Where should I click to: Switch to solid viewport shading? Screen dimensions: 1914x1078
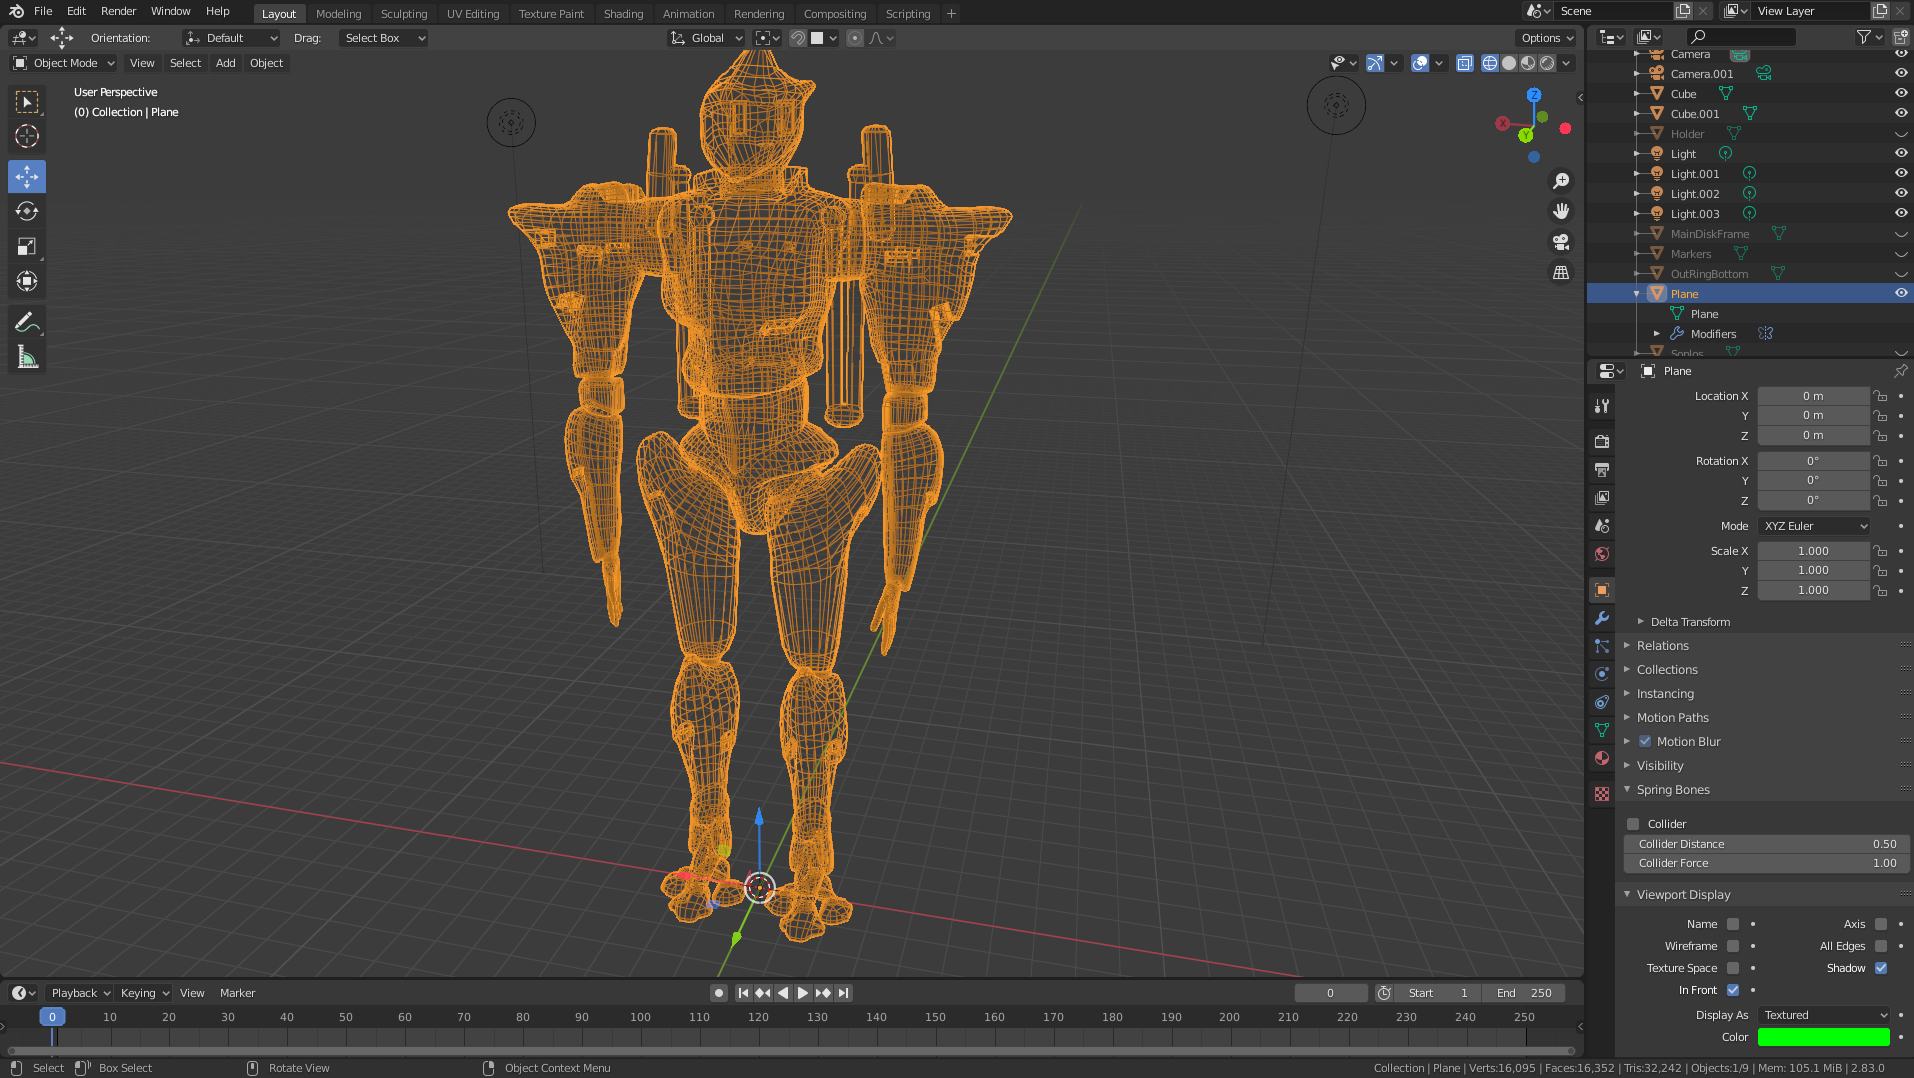pyautogui.click(x=1509, y=63)
